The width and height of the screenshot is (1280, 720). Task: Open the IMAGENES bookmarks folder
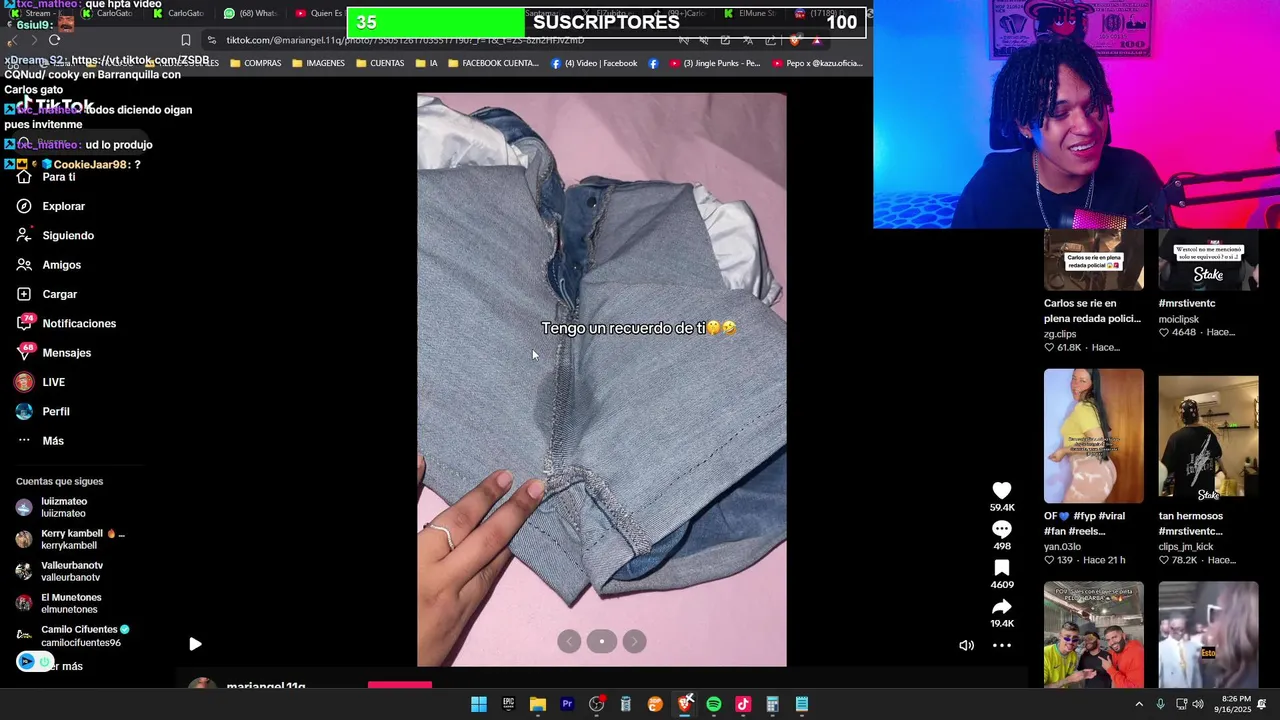click(x=319, y=63)
